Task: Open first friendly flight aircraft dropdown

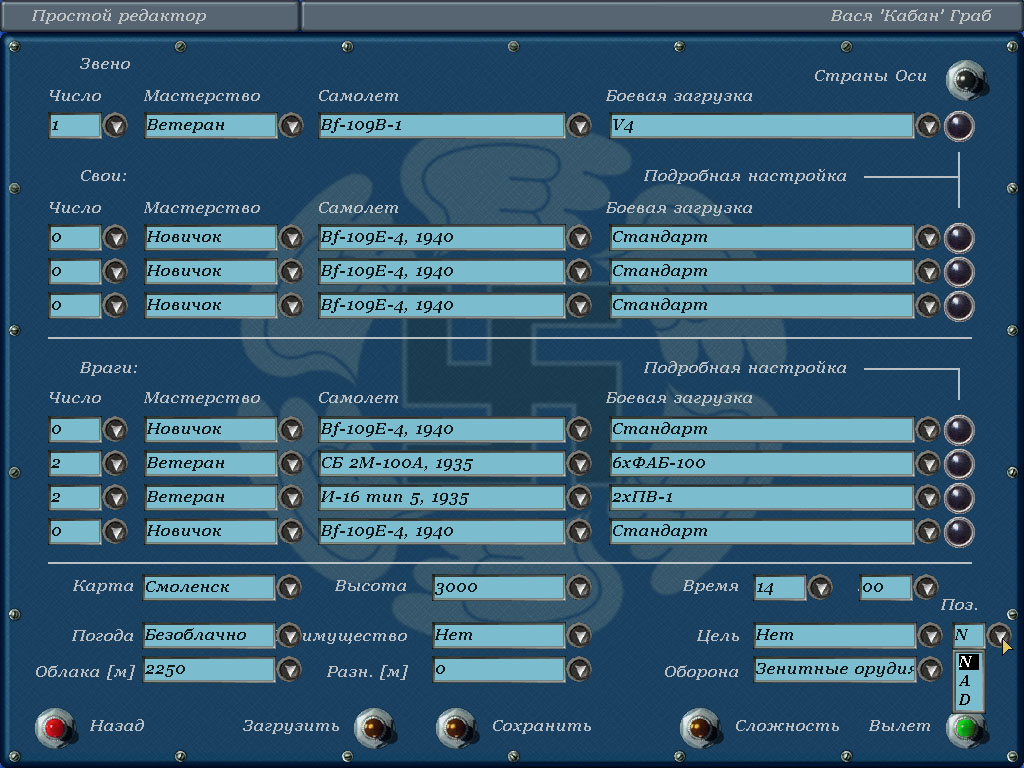Action: click(579, 238)
